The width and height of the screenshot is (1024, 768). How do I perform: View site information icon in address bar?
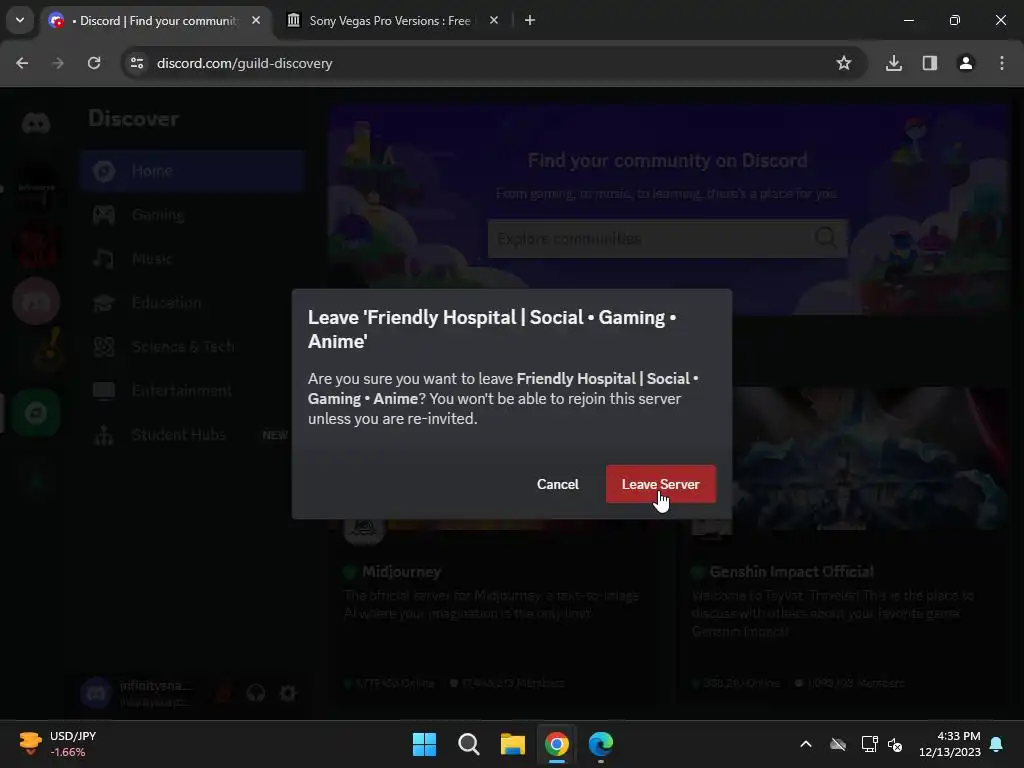coord(137,63)
